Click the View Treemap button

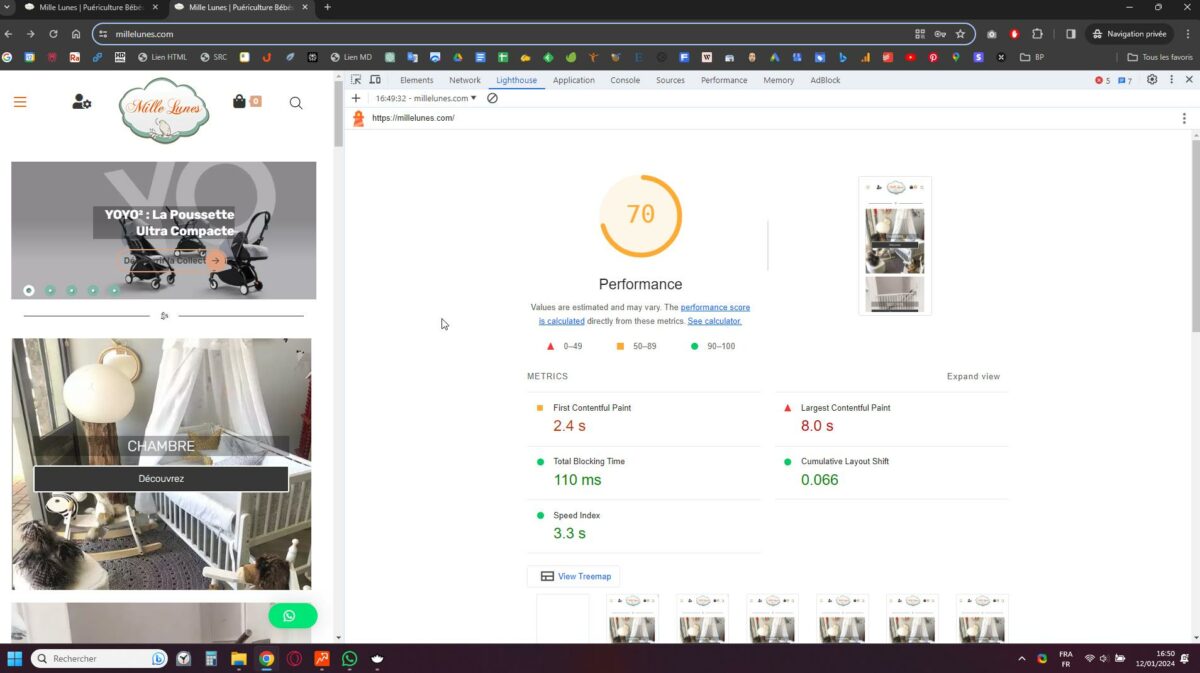[574, 576]
